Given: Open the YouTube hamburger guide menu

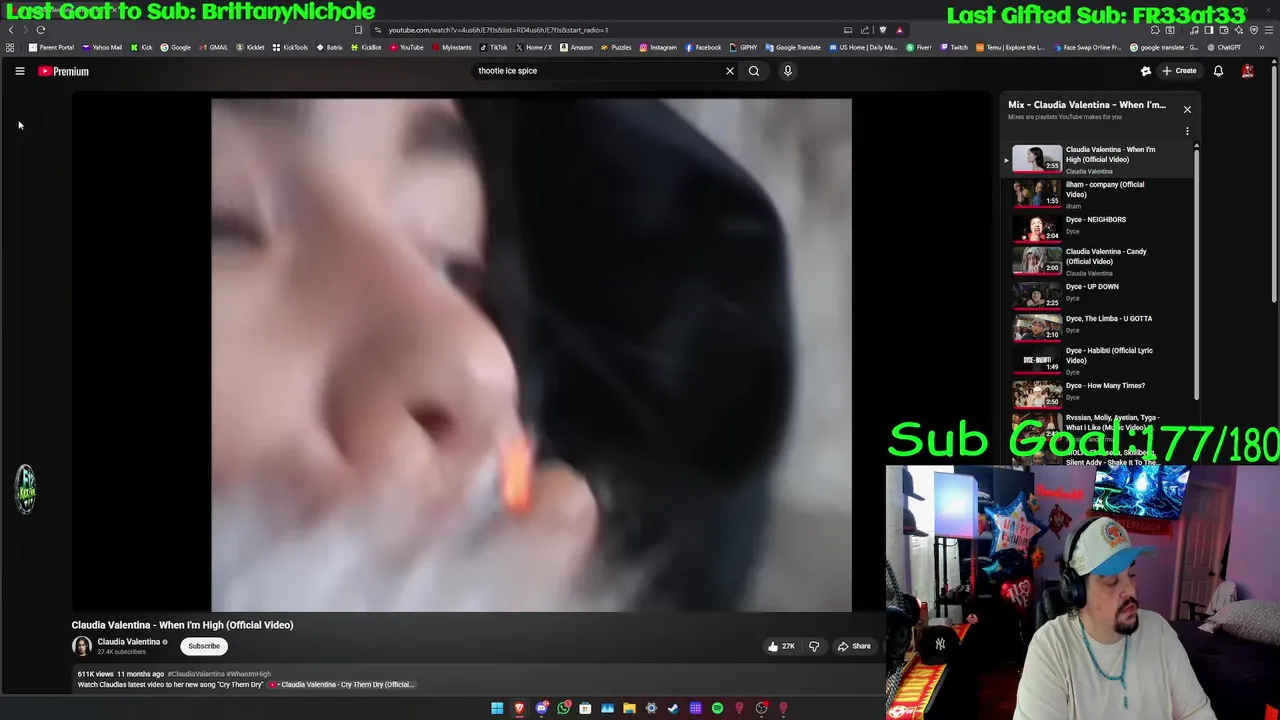Looking at the screenshot, I should pos(20,71).
